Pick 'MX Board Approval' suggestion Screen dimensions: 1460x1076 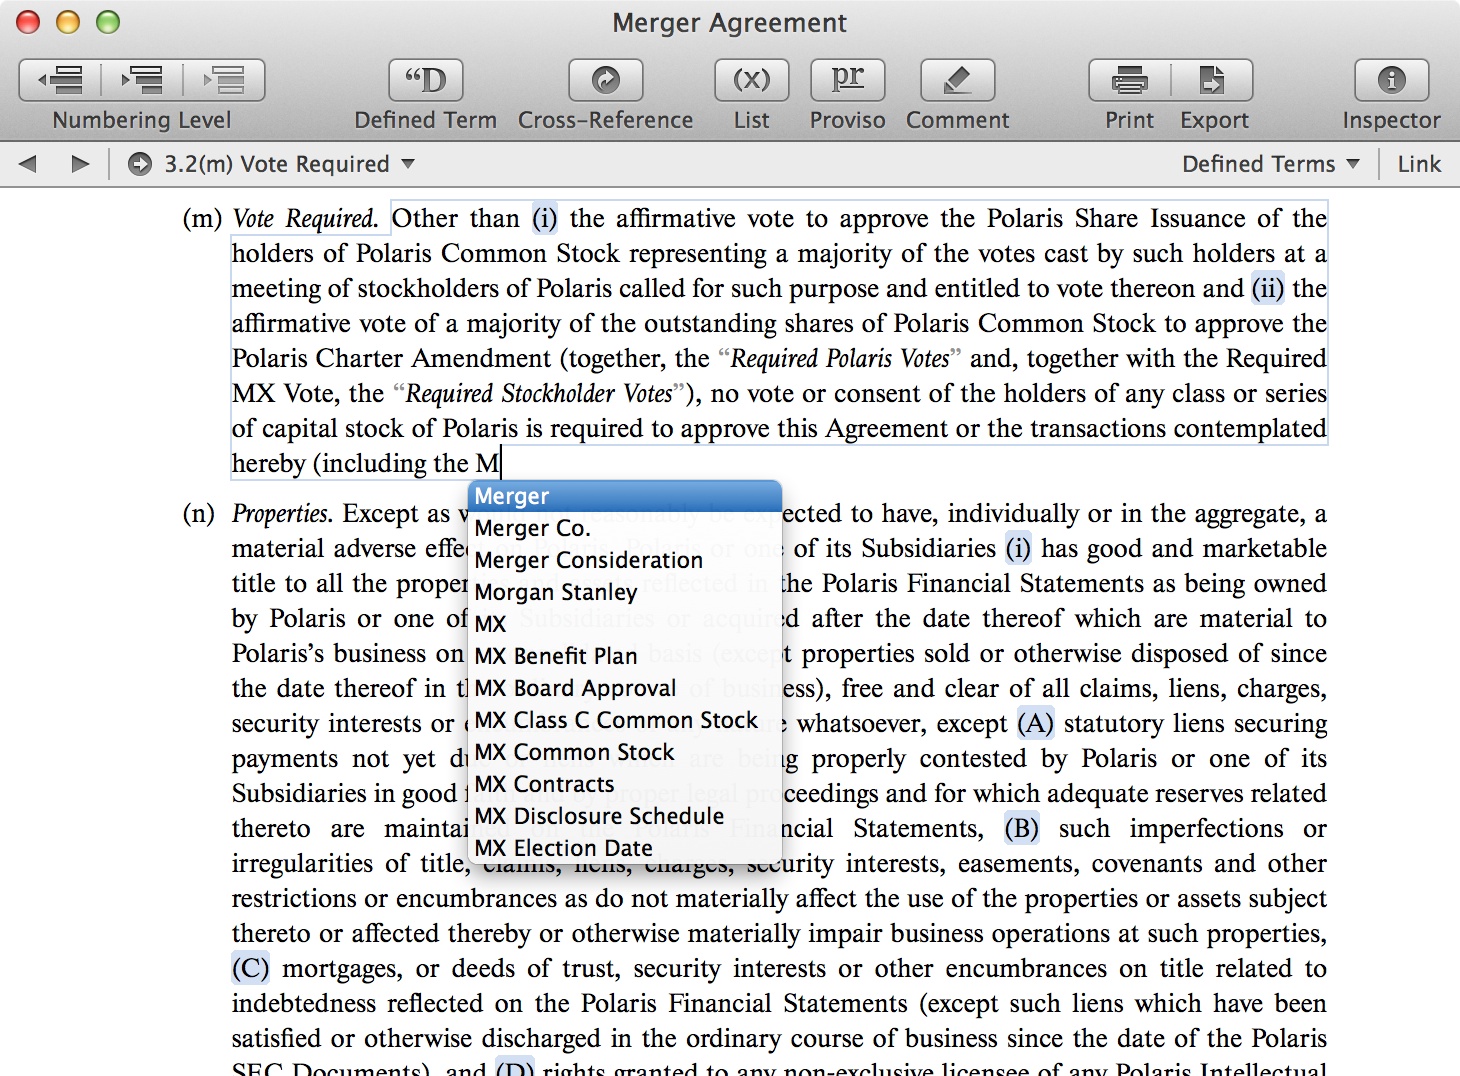[625, 688]
